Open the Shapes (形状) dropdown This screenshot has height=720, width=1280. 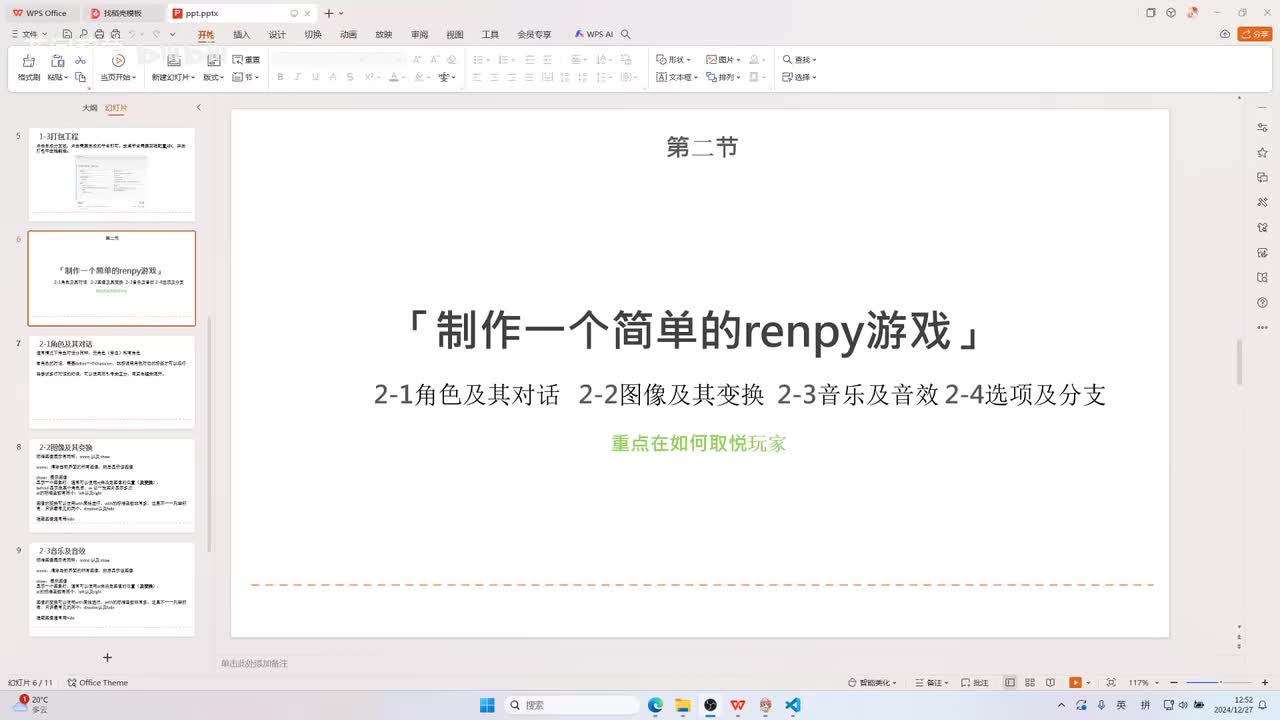point(674,60)
